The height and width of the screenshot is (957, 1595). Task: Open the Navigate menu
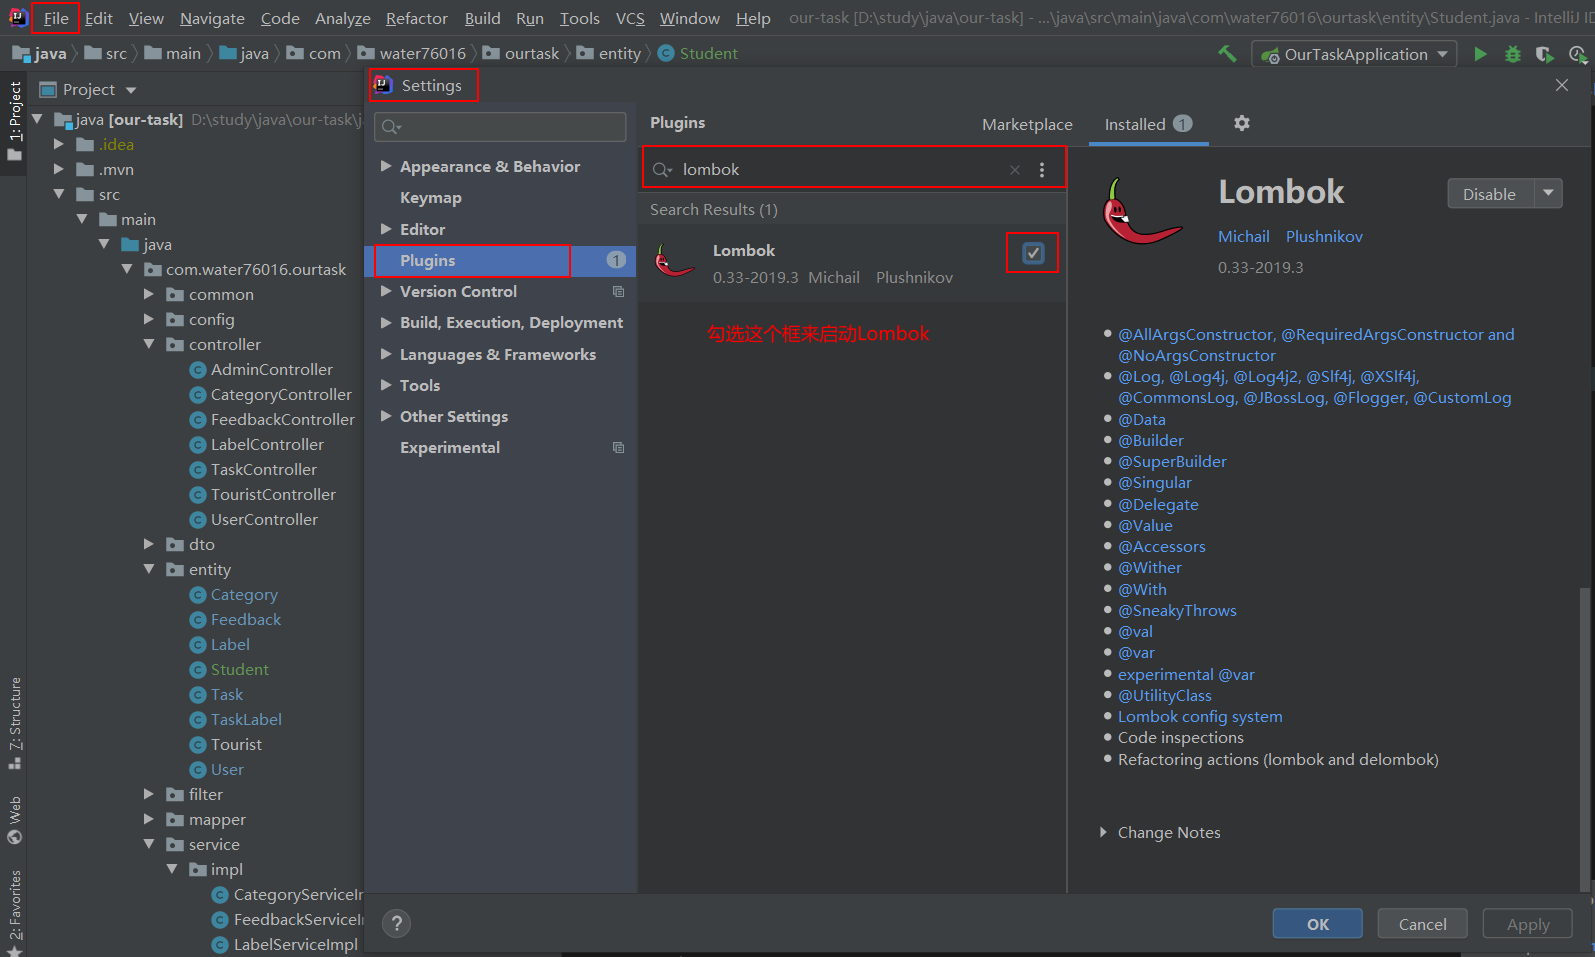pos(212,18)
